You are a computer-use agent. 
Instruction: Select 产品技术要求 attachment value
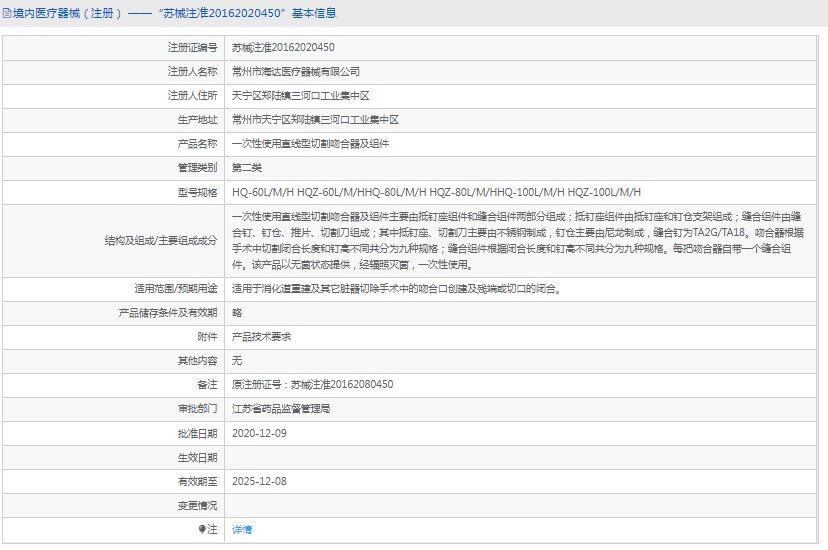click(x=261, y=337)
